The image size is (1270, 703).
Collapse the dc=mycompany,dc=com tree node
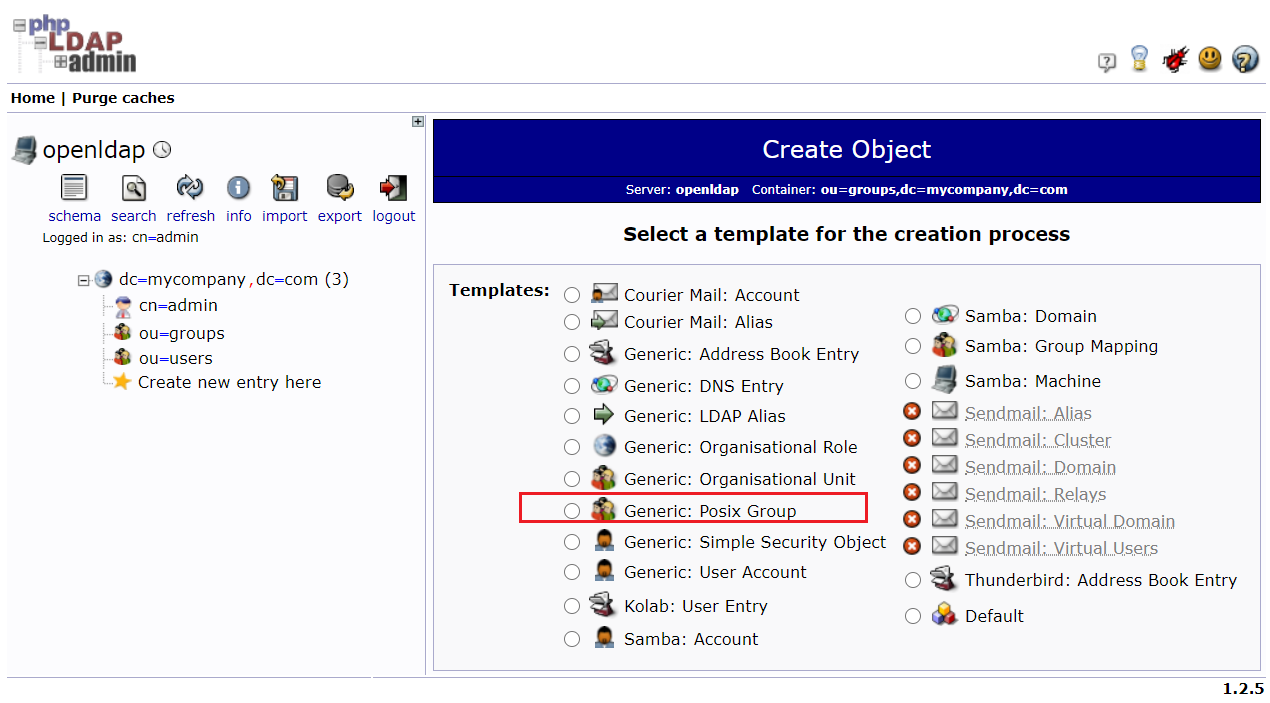click(83, 281)
